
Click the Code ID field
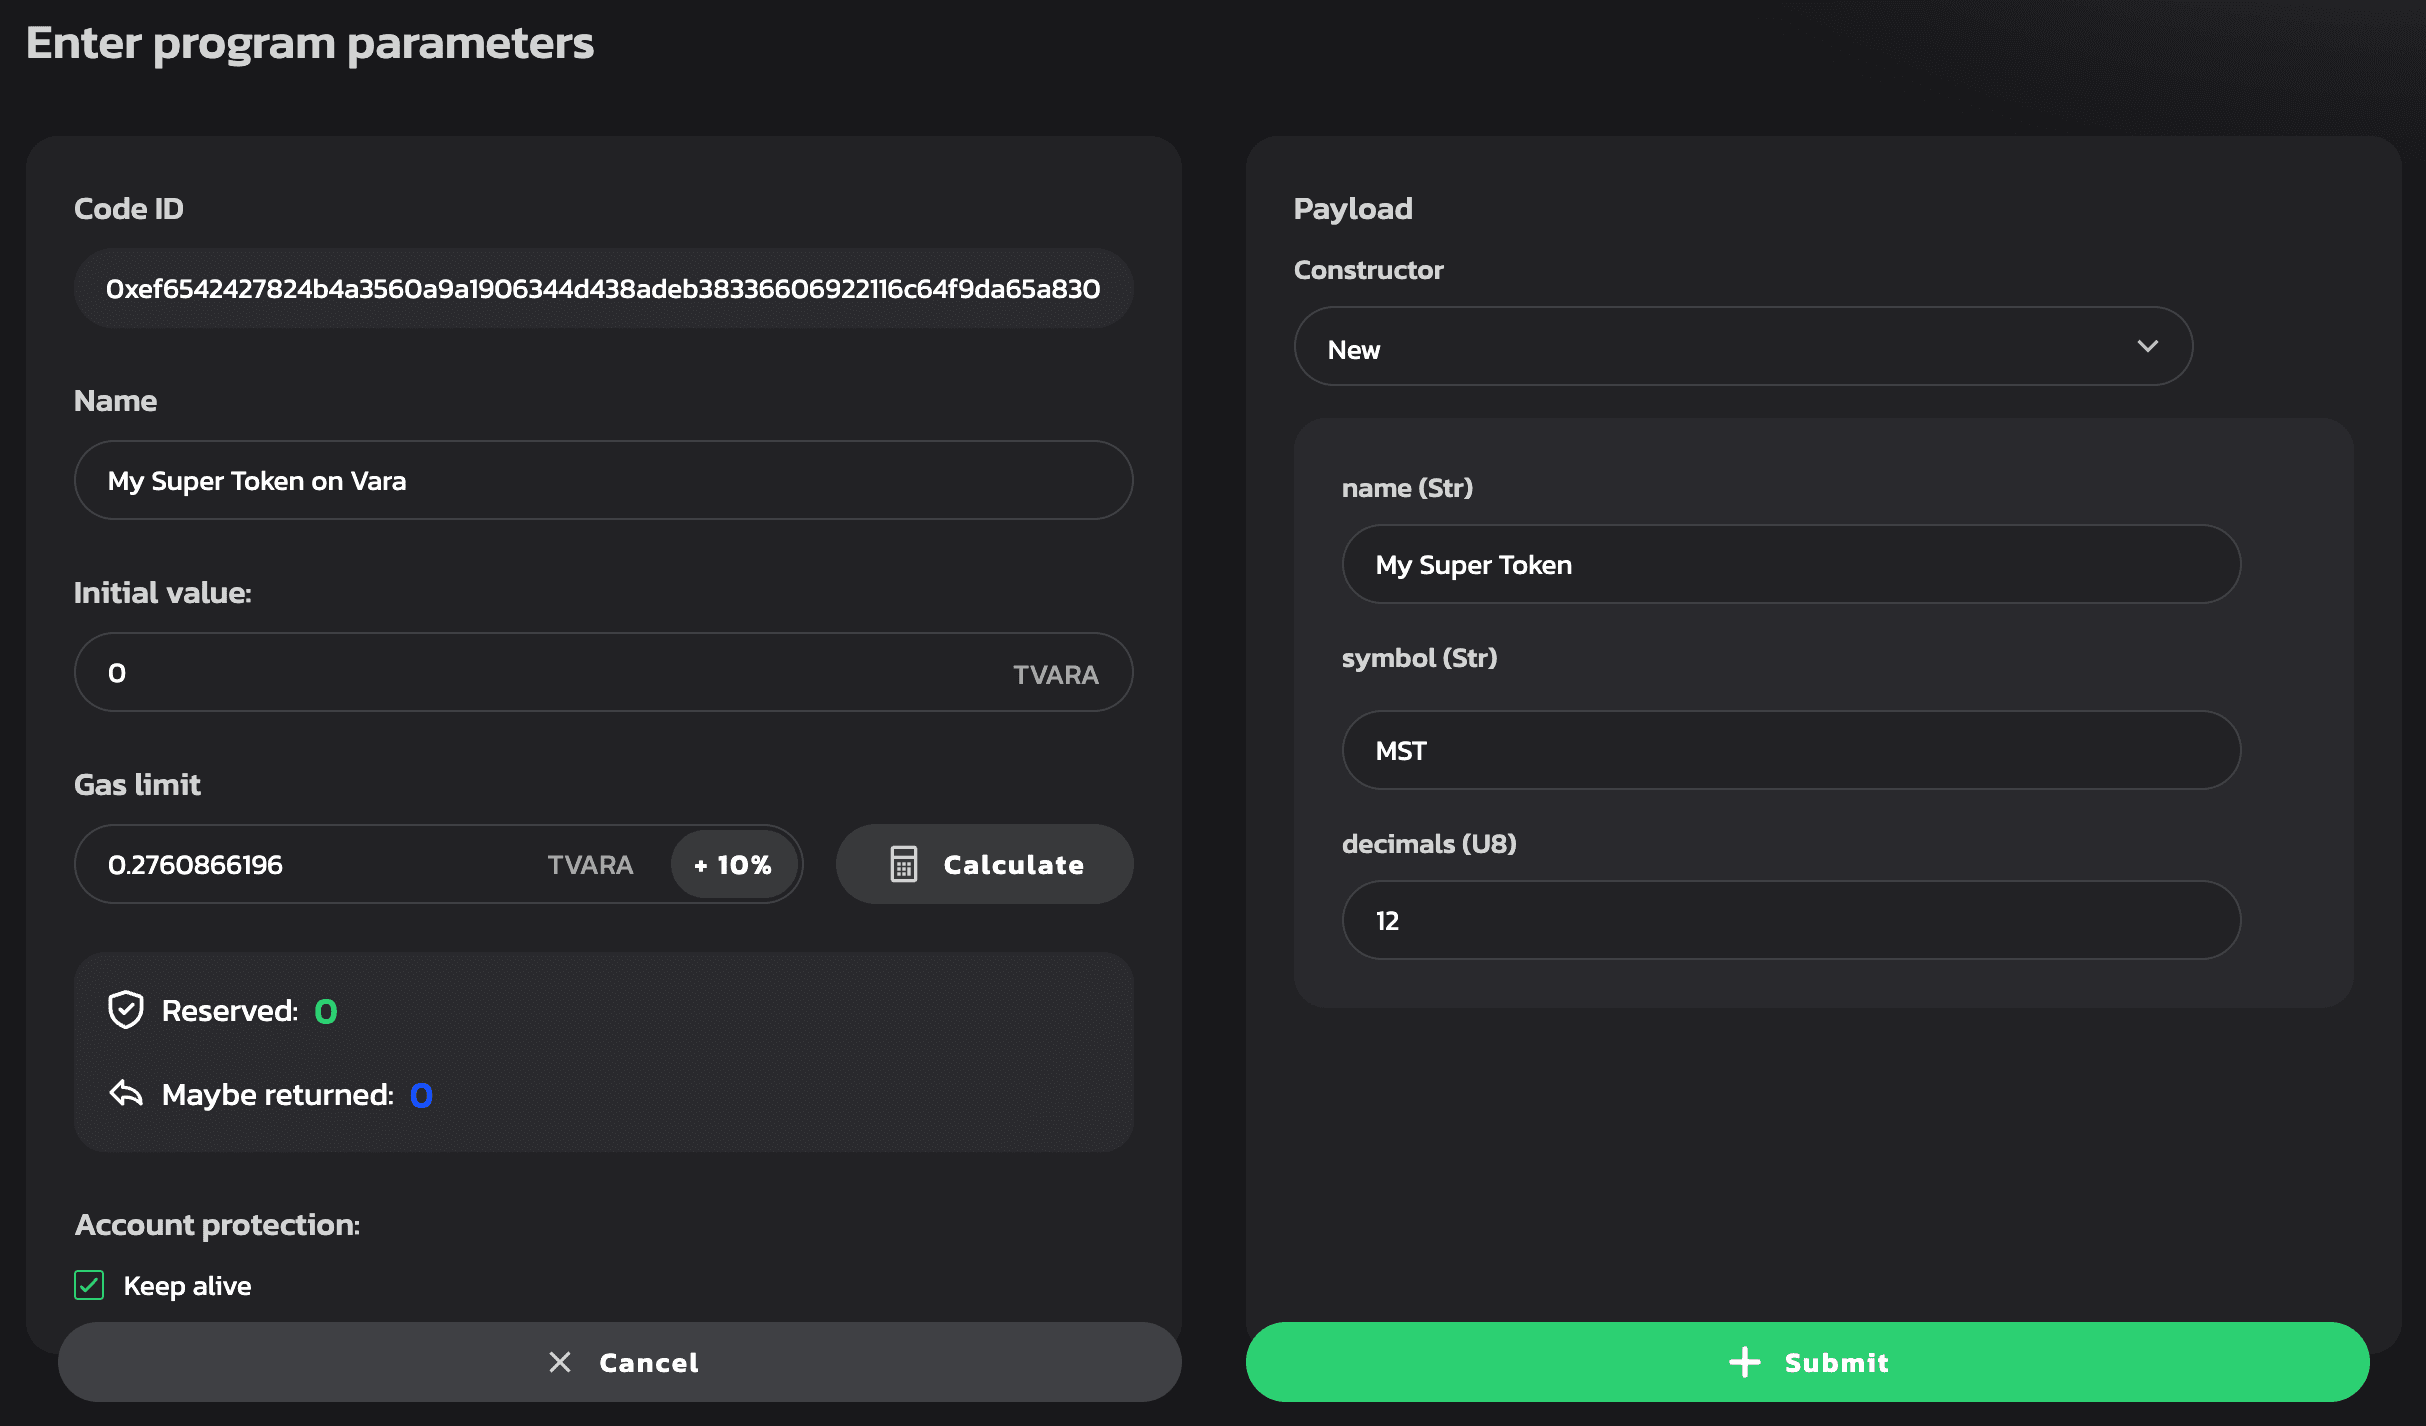[603, 289]
